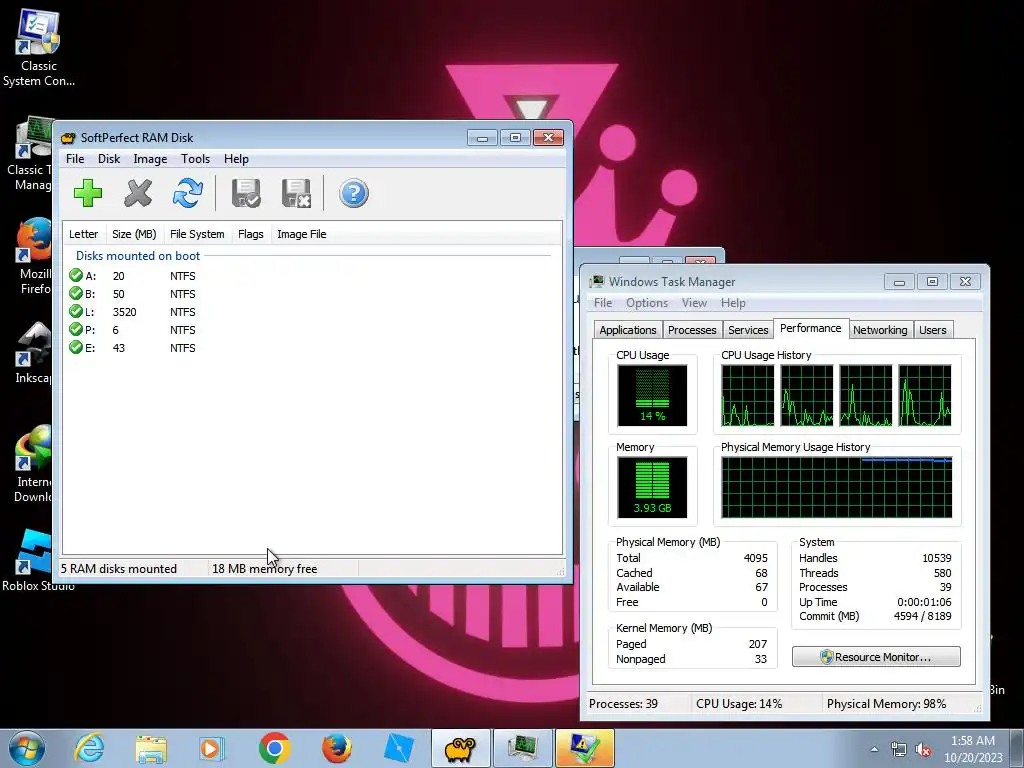The height and width of the screenshot is (768, 1024).
Task: Open Disk menu in RAM Disk
Action: (109, 159)
